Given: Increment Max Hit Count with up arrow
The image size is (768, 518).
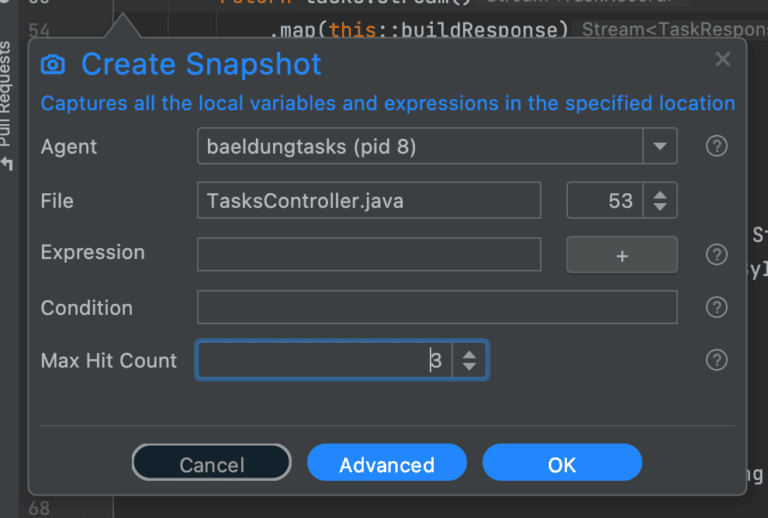Looking at the screenshot, I should click(x=469, y=354).
